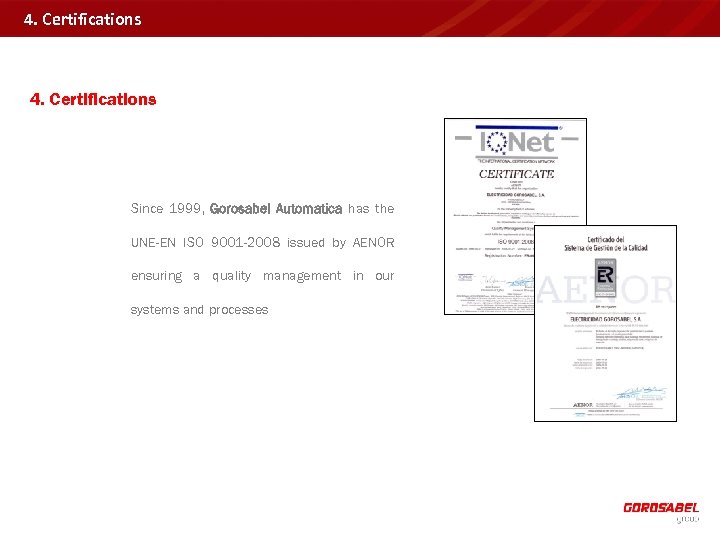Click the word 'CERTIFICATE' on IQNet document
This screenshot has width=720, height=540.
[x=516, y=174]
